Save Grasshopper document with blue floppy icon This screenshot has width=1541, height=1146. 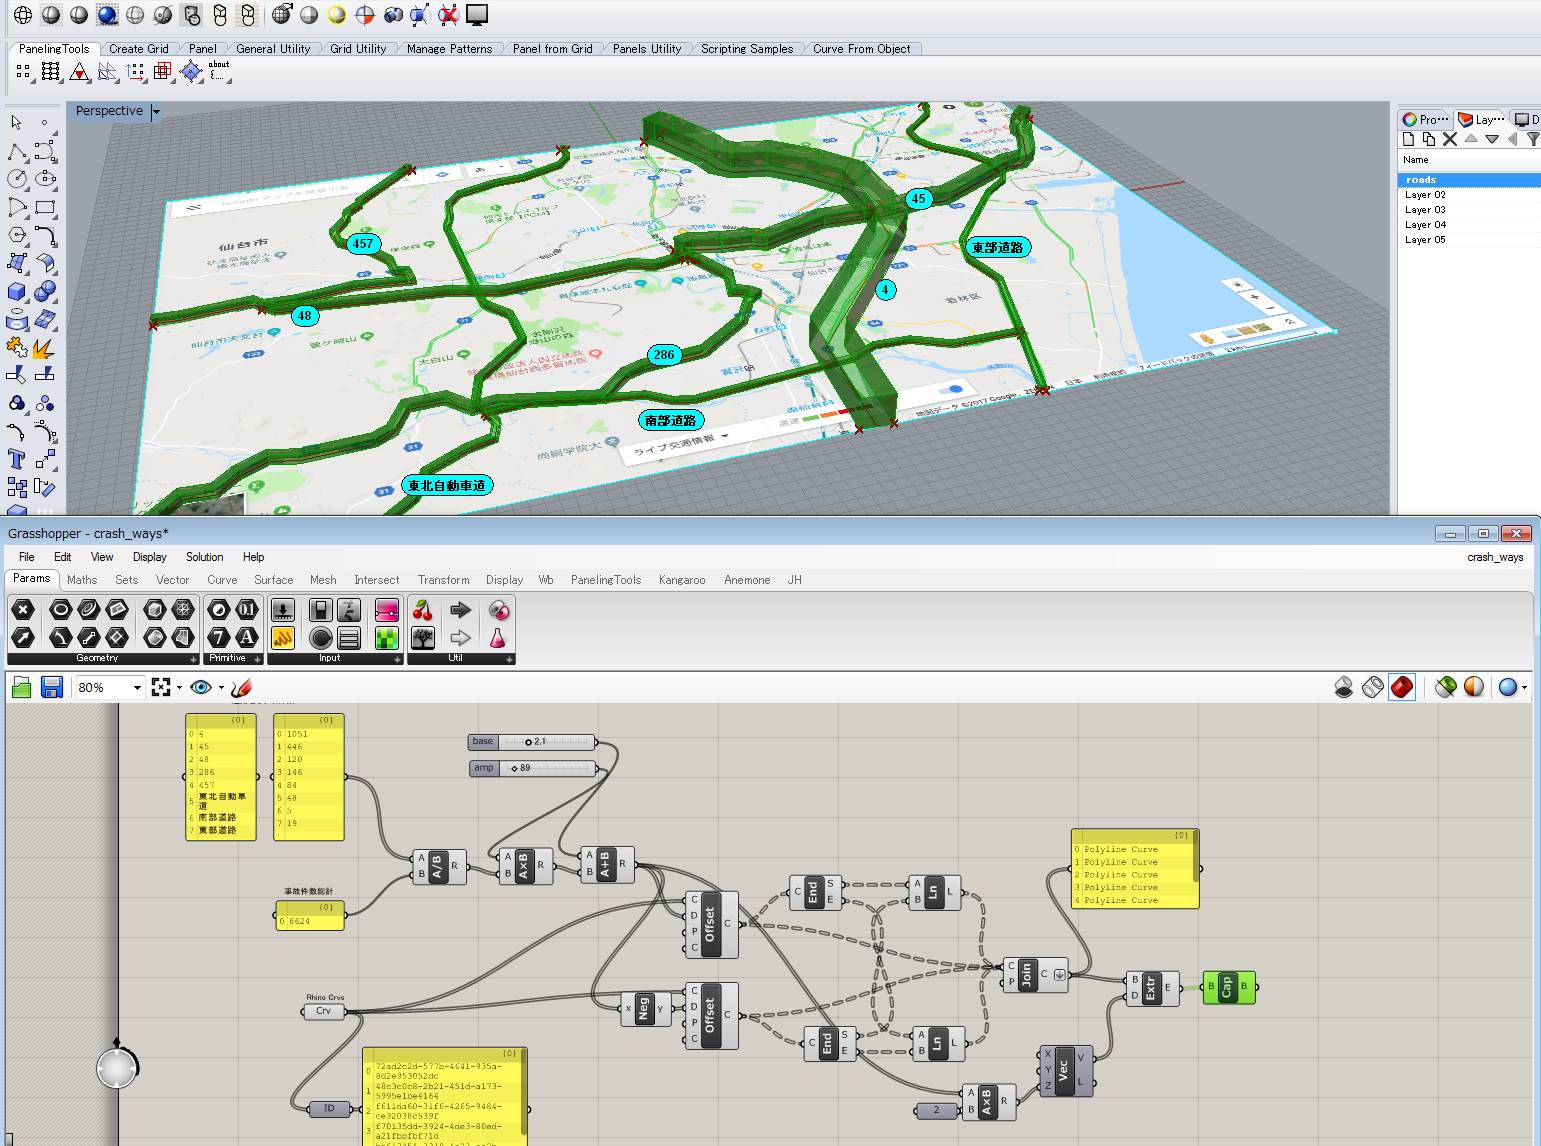pos(52,687)
